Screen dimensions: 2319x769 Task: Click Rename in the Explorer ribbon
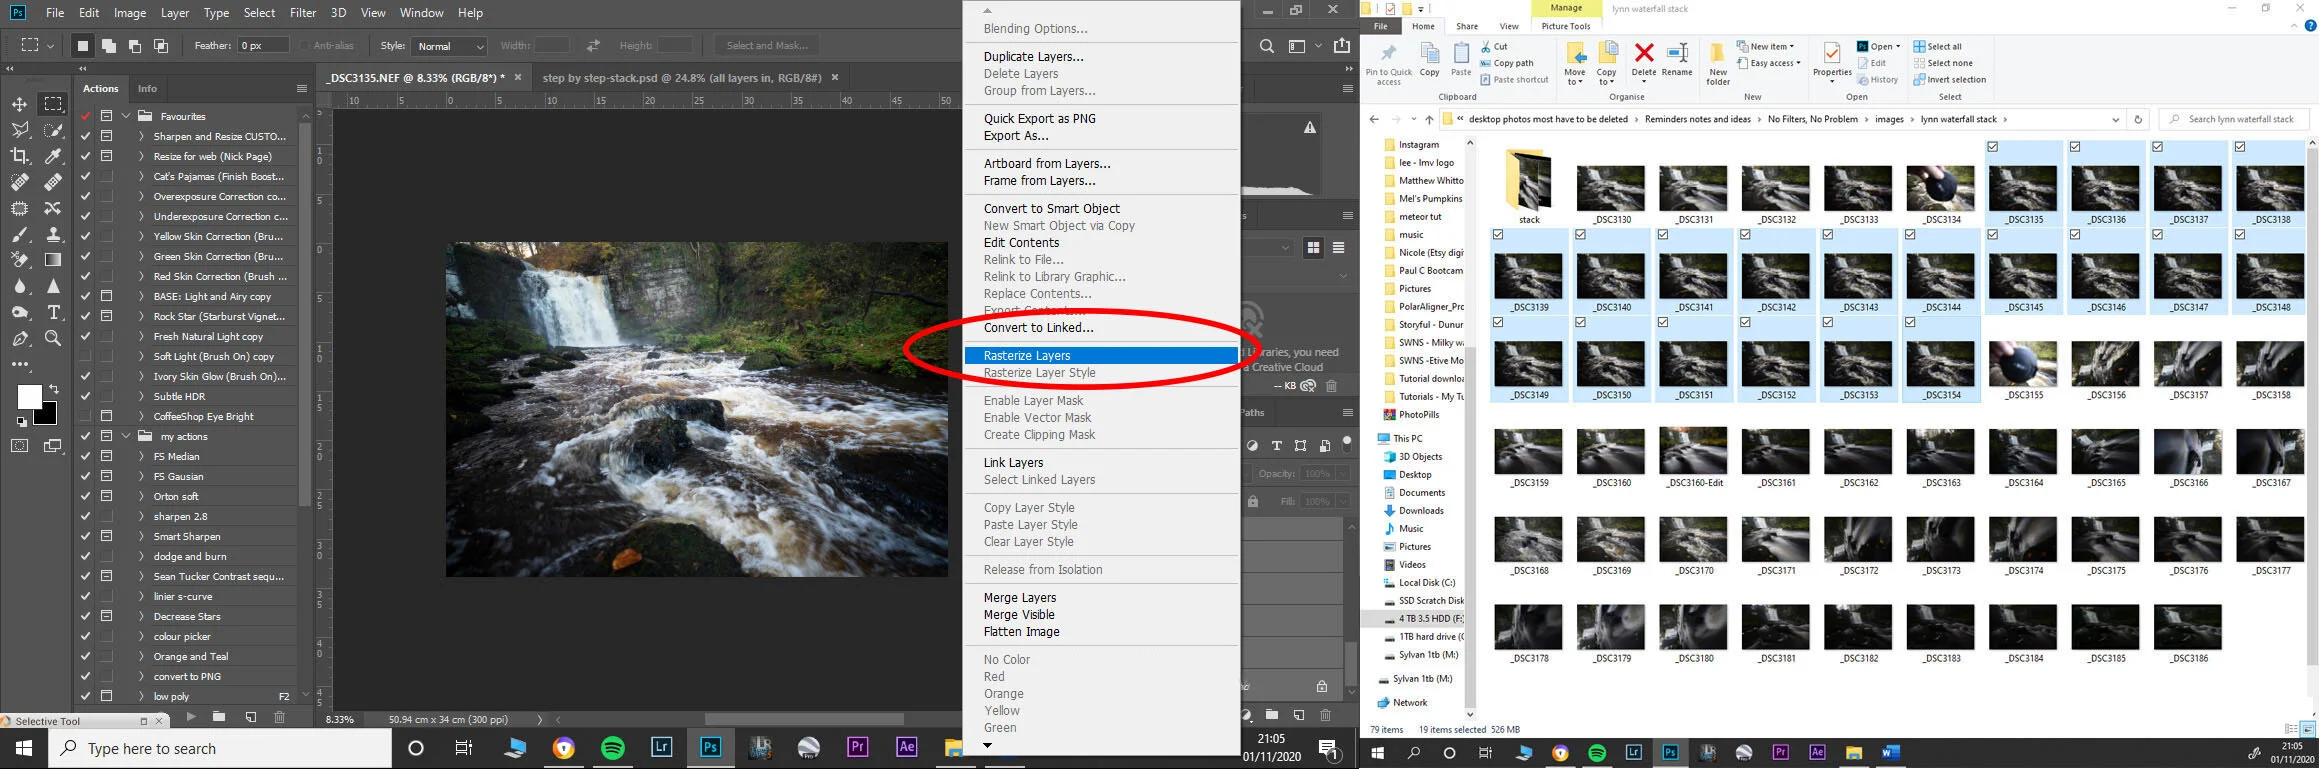pyautogui.click(x=1677, y=60)
